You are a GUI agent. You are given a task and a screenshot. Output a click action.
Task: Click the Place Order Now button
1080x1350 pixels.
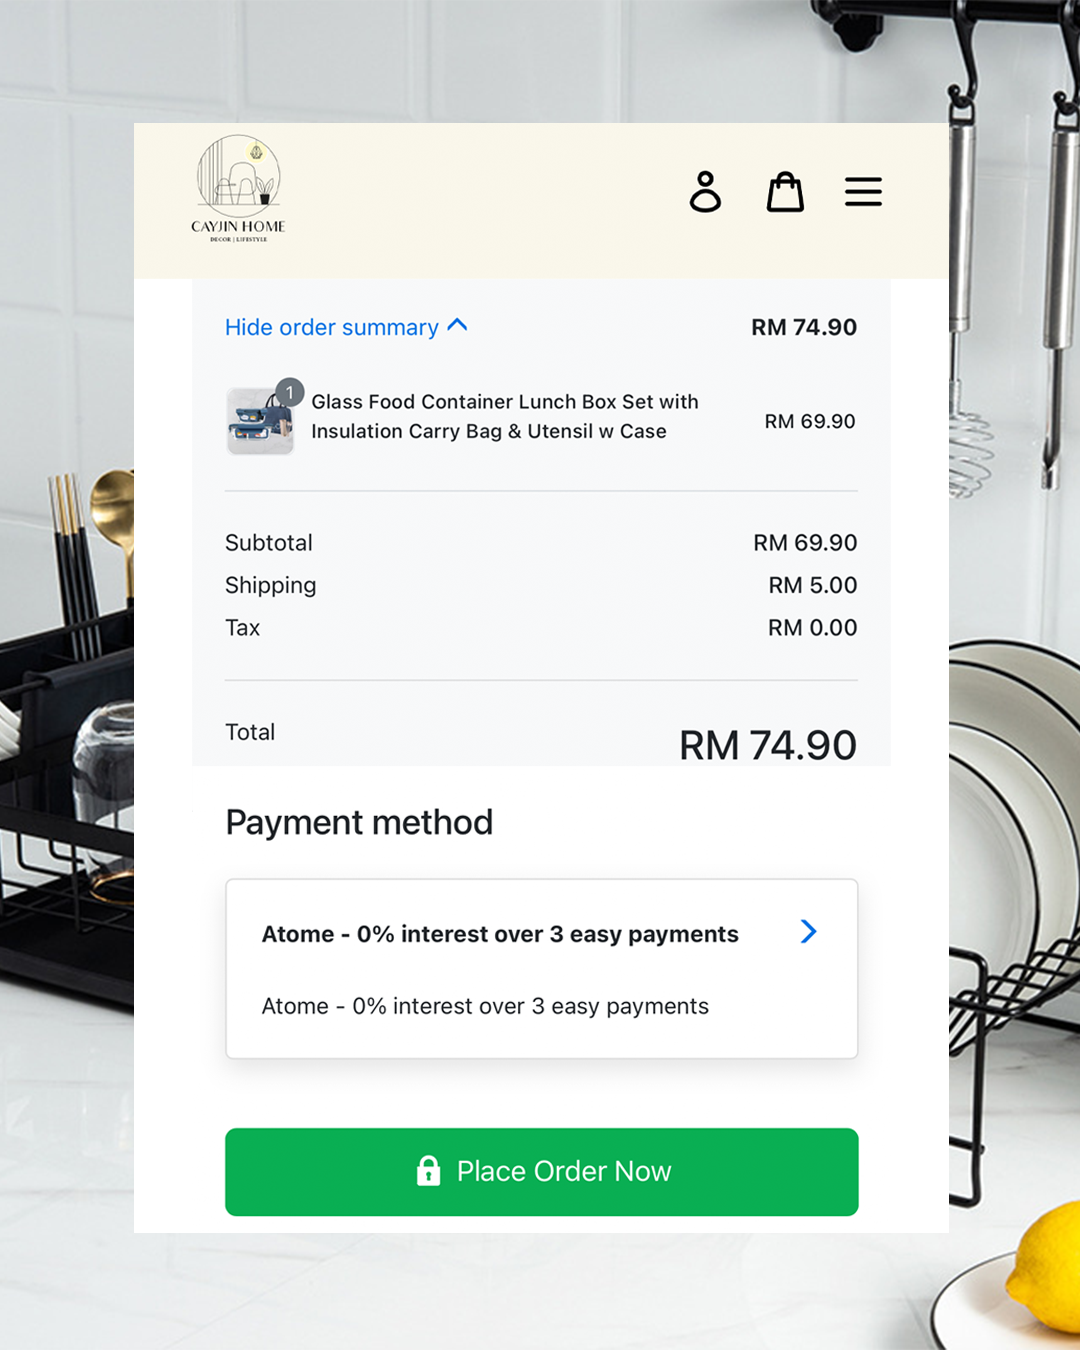(x=541, y=1172)
